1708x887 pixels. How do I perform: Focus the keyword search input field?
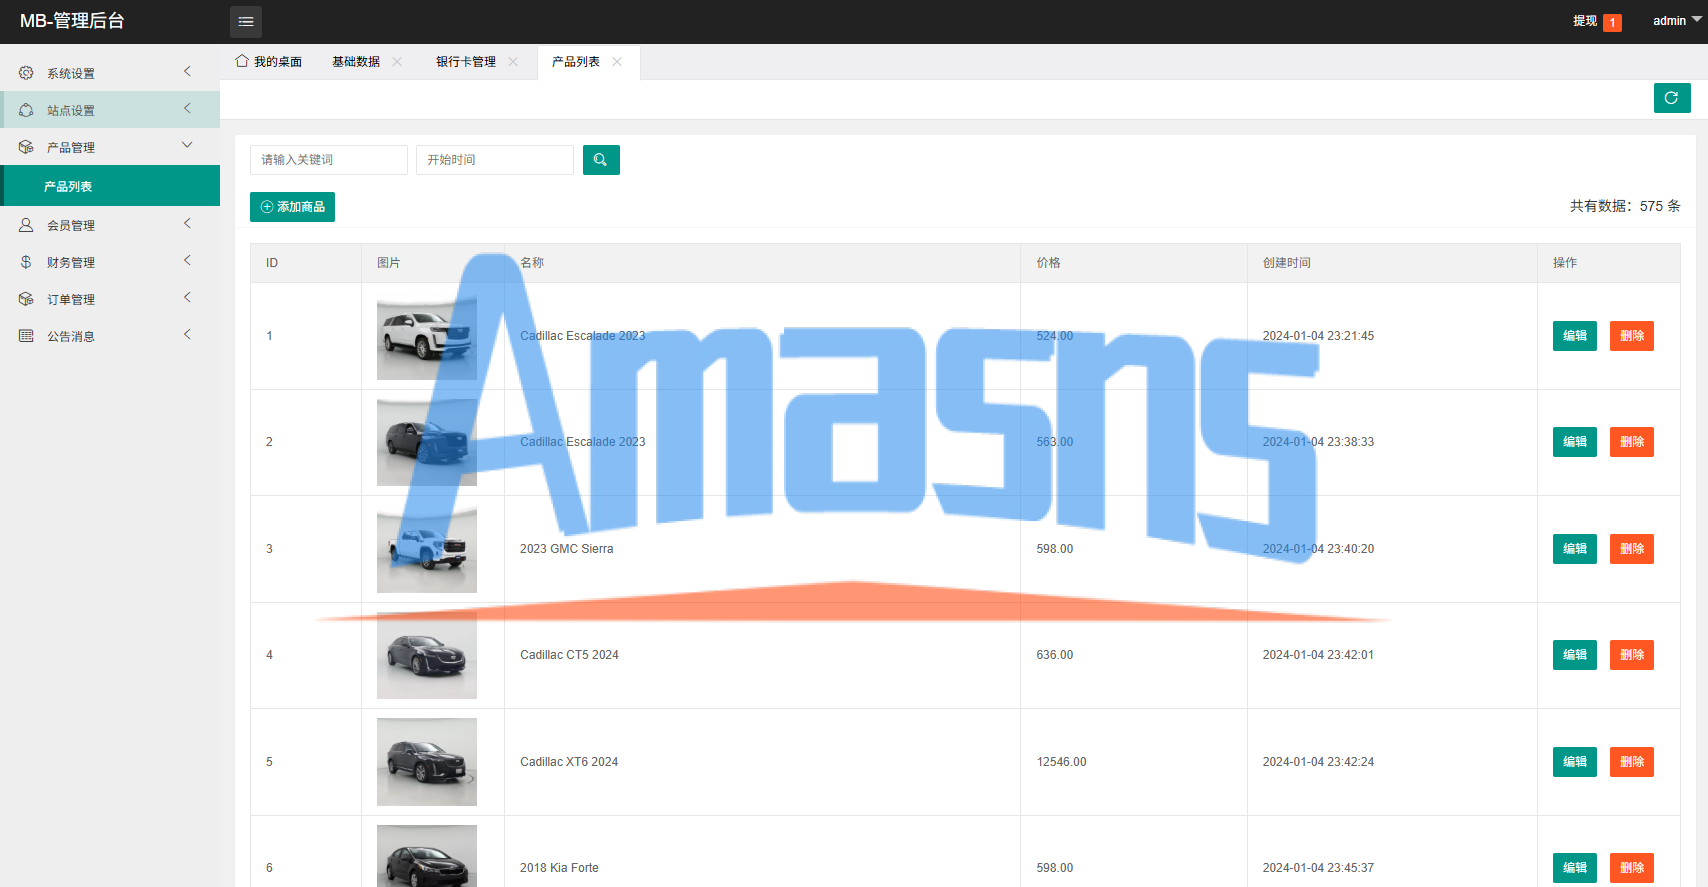(329, 160)
